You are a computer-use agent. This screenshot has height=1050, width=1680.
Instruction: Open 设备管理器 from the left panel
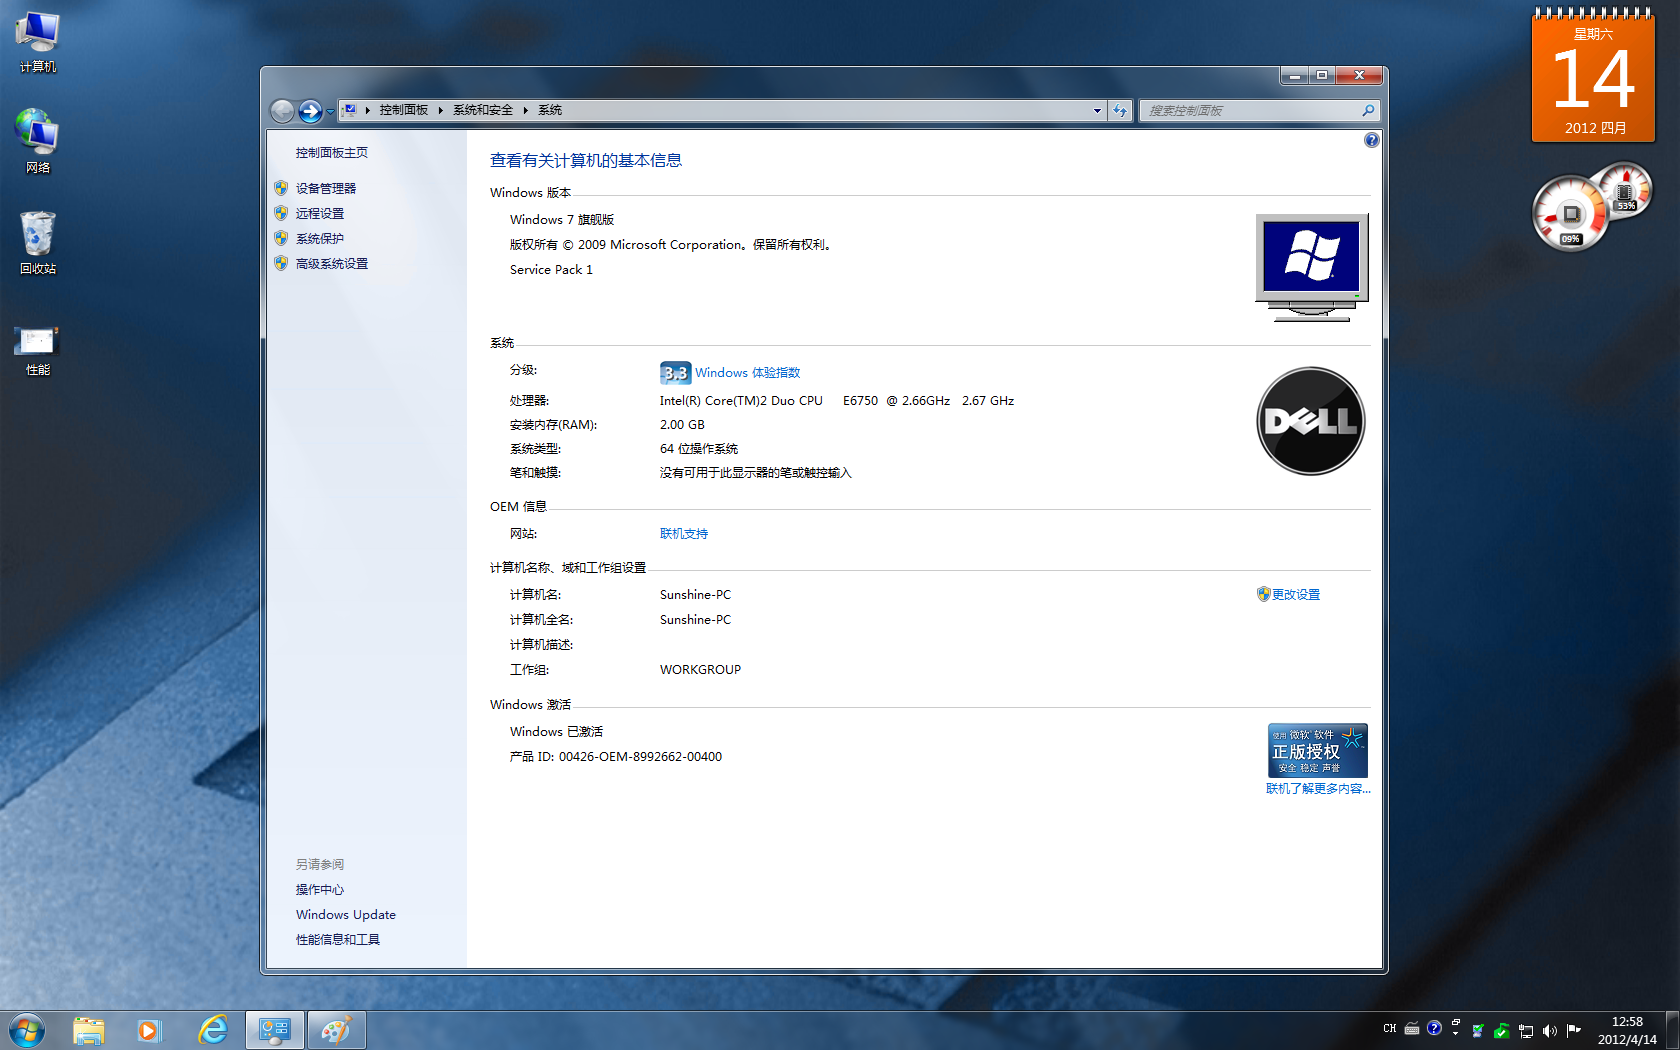coord(325,188)
